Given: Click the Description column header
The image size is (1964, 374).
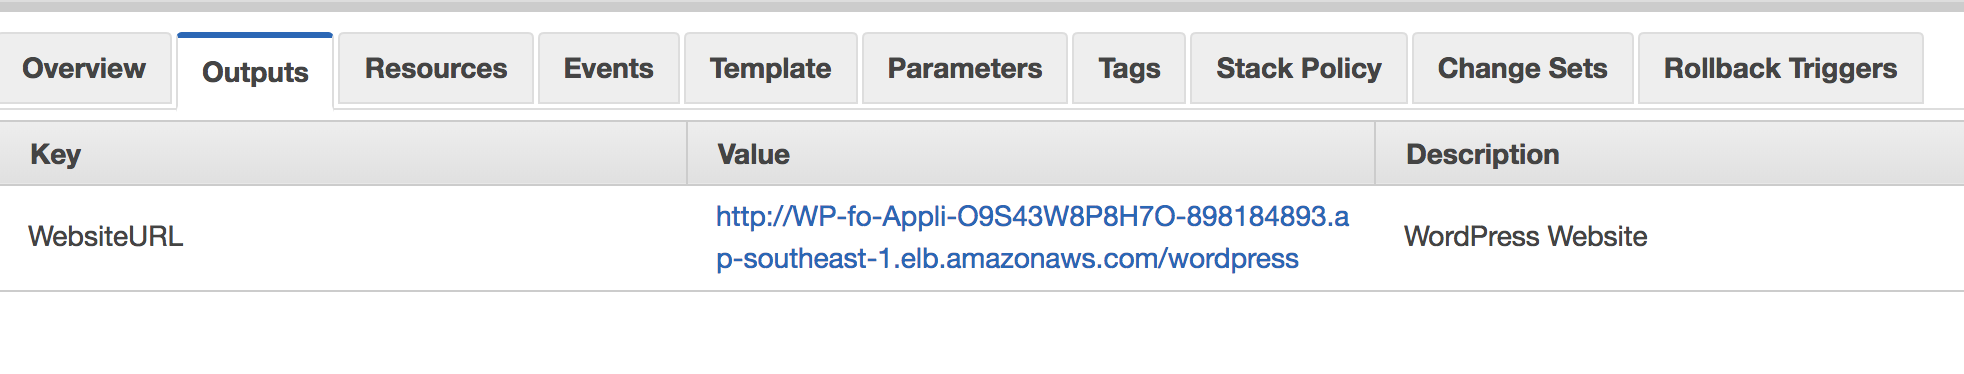Looking at the screenshot, I should (x=1670, y=154).
